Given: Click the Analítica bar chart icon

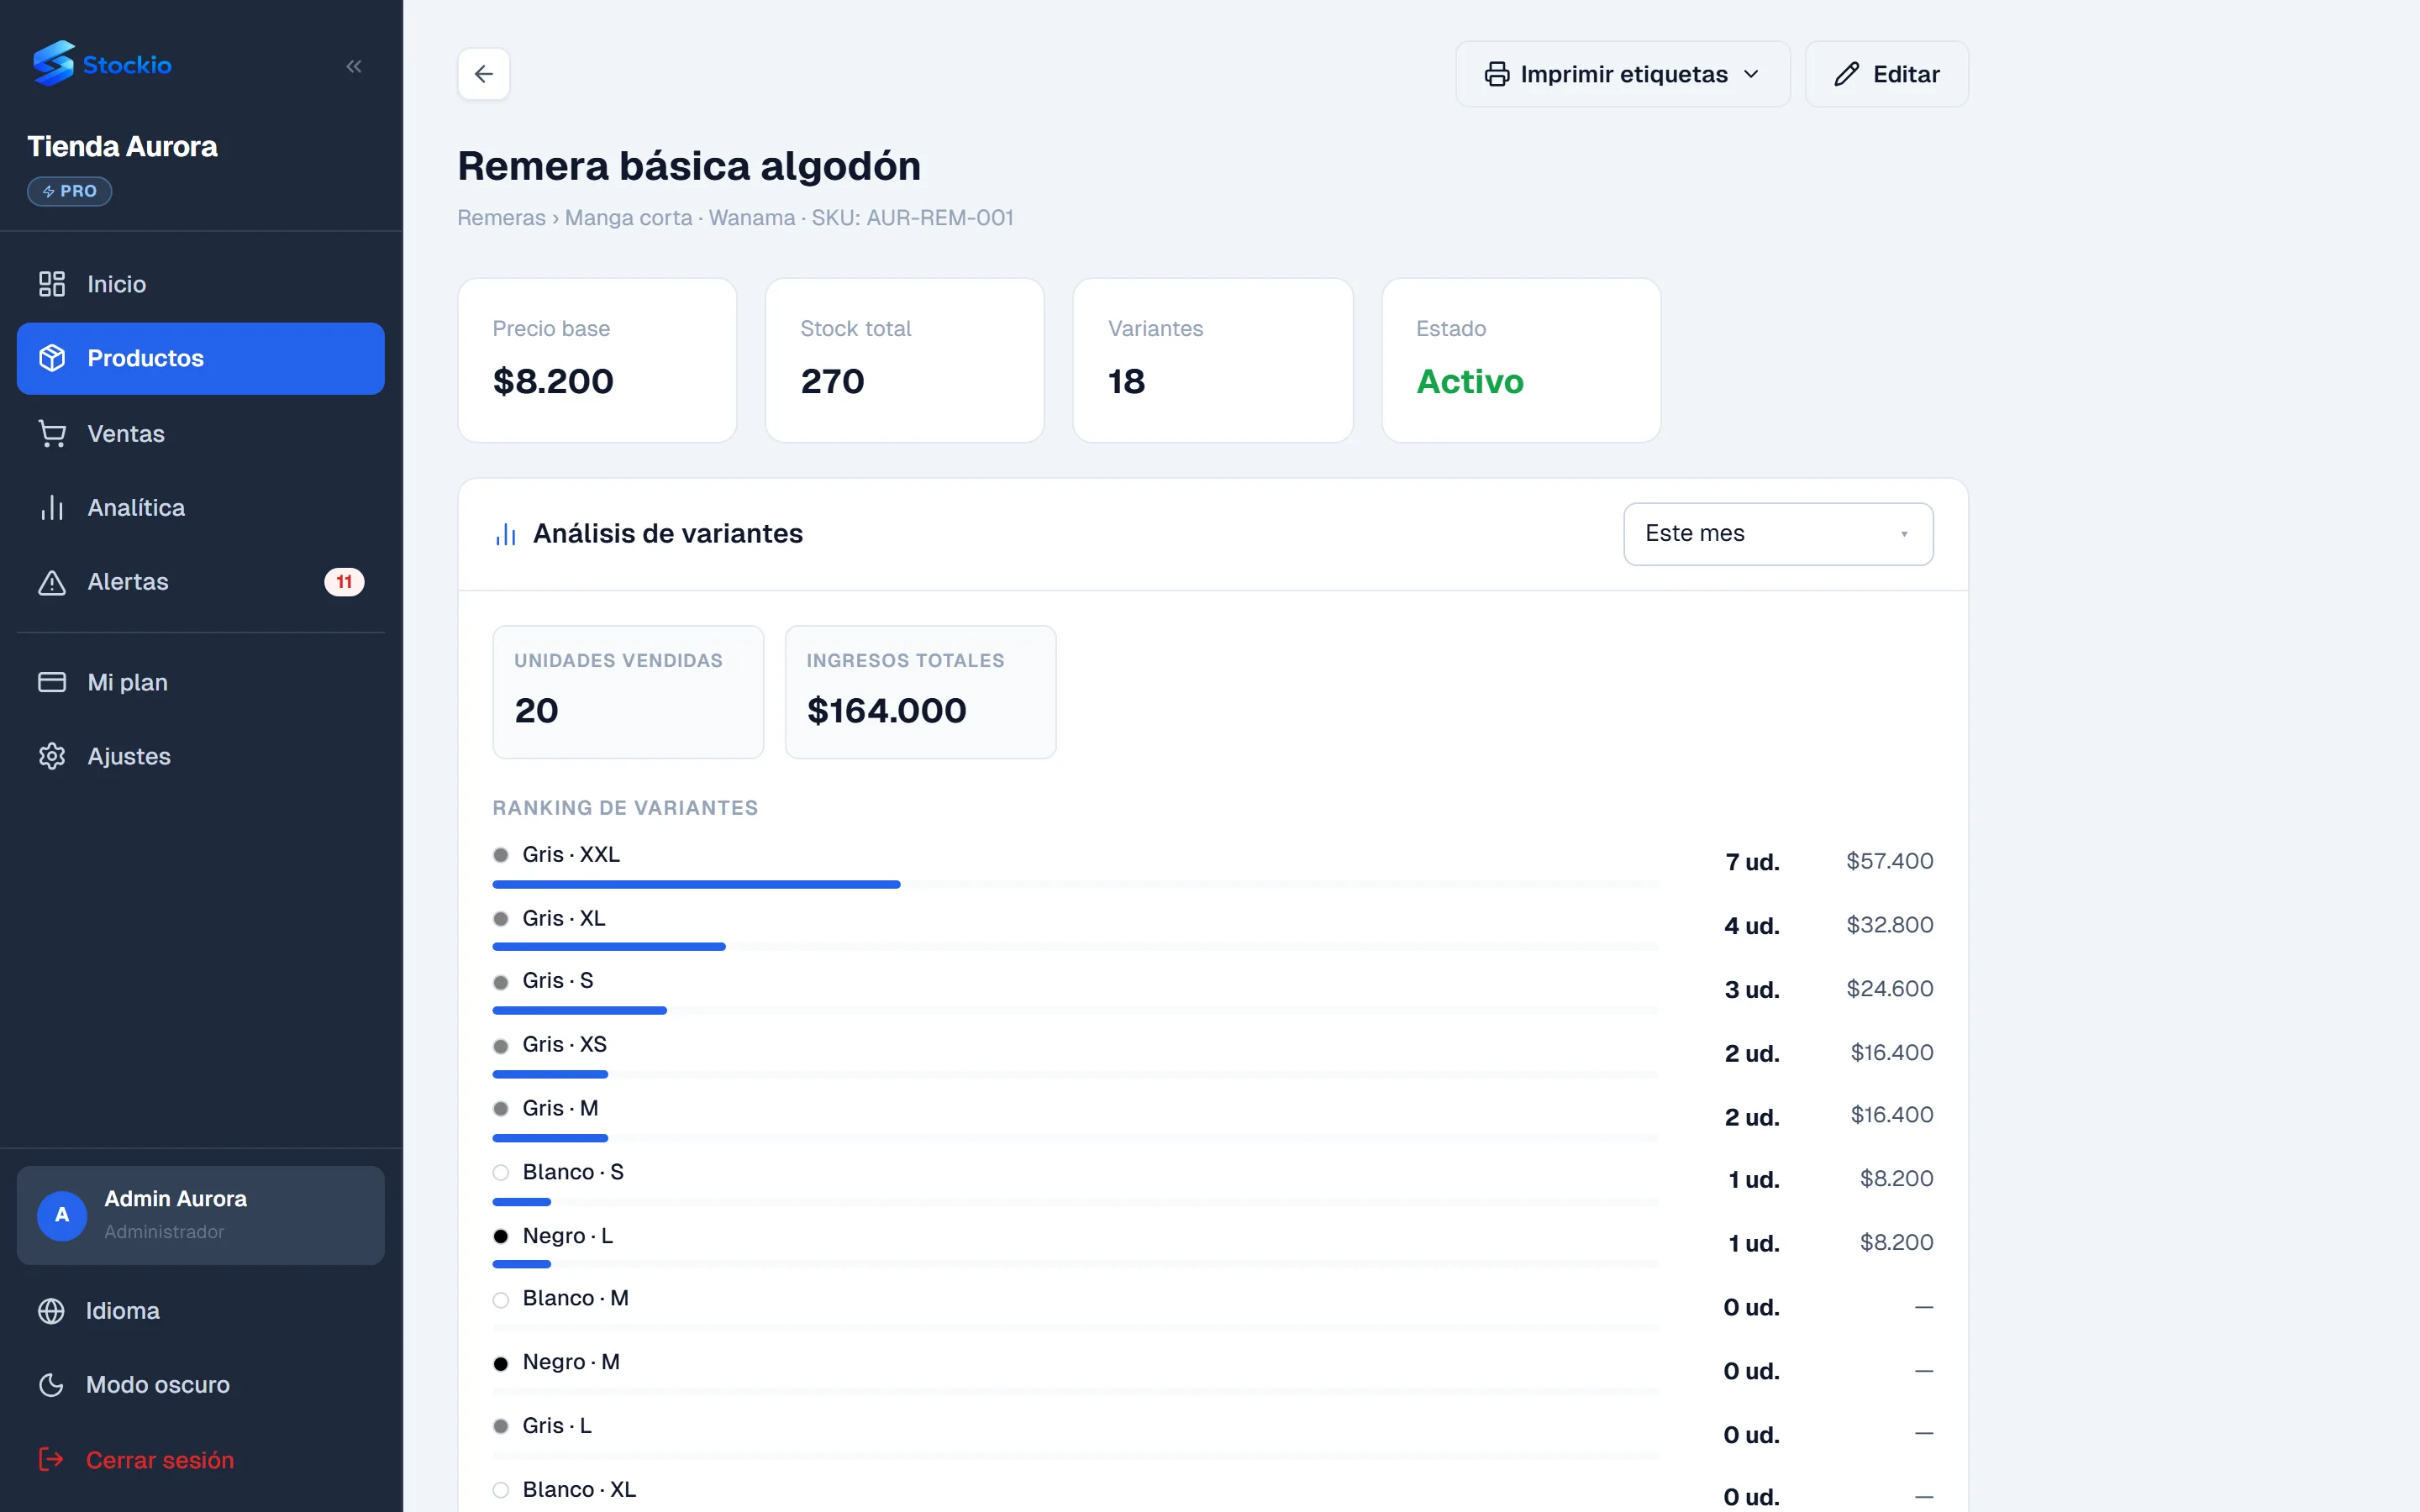Looking at the screenshot, I should [52, 508].
